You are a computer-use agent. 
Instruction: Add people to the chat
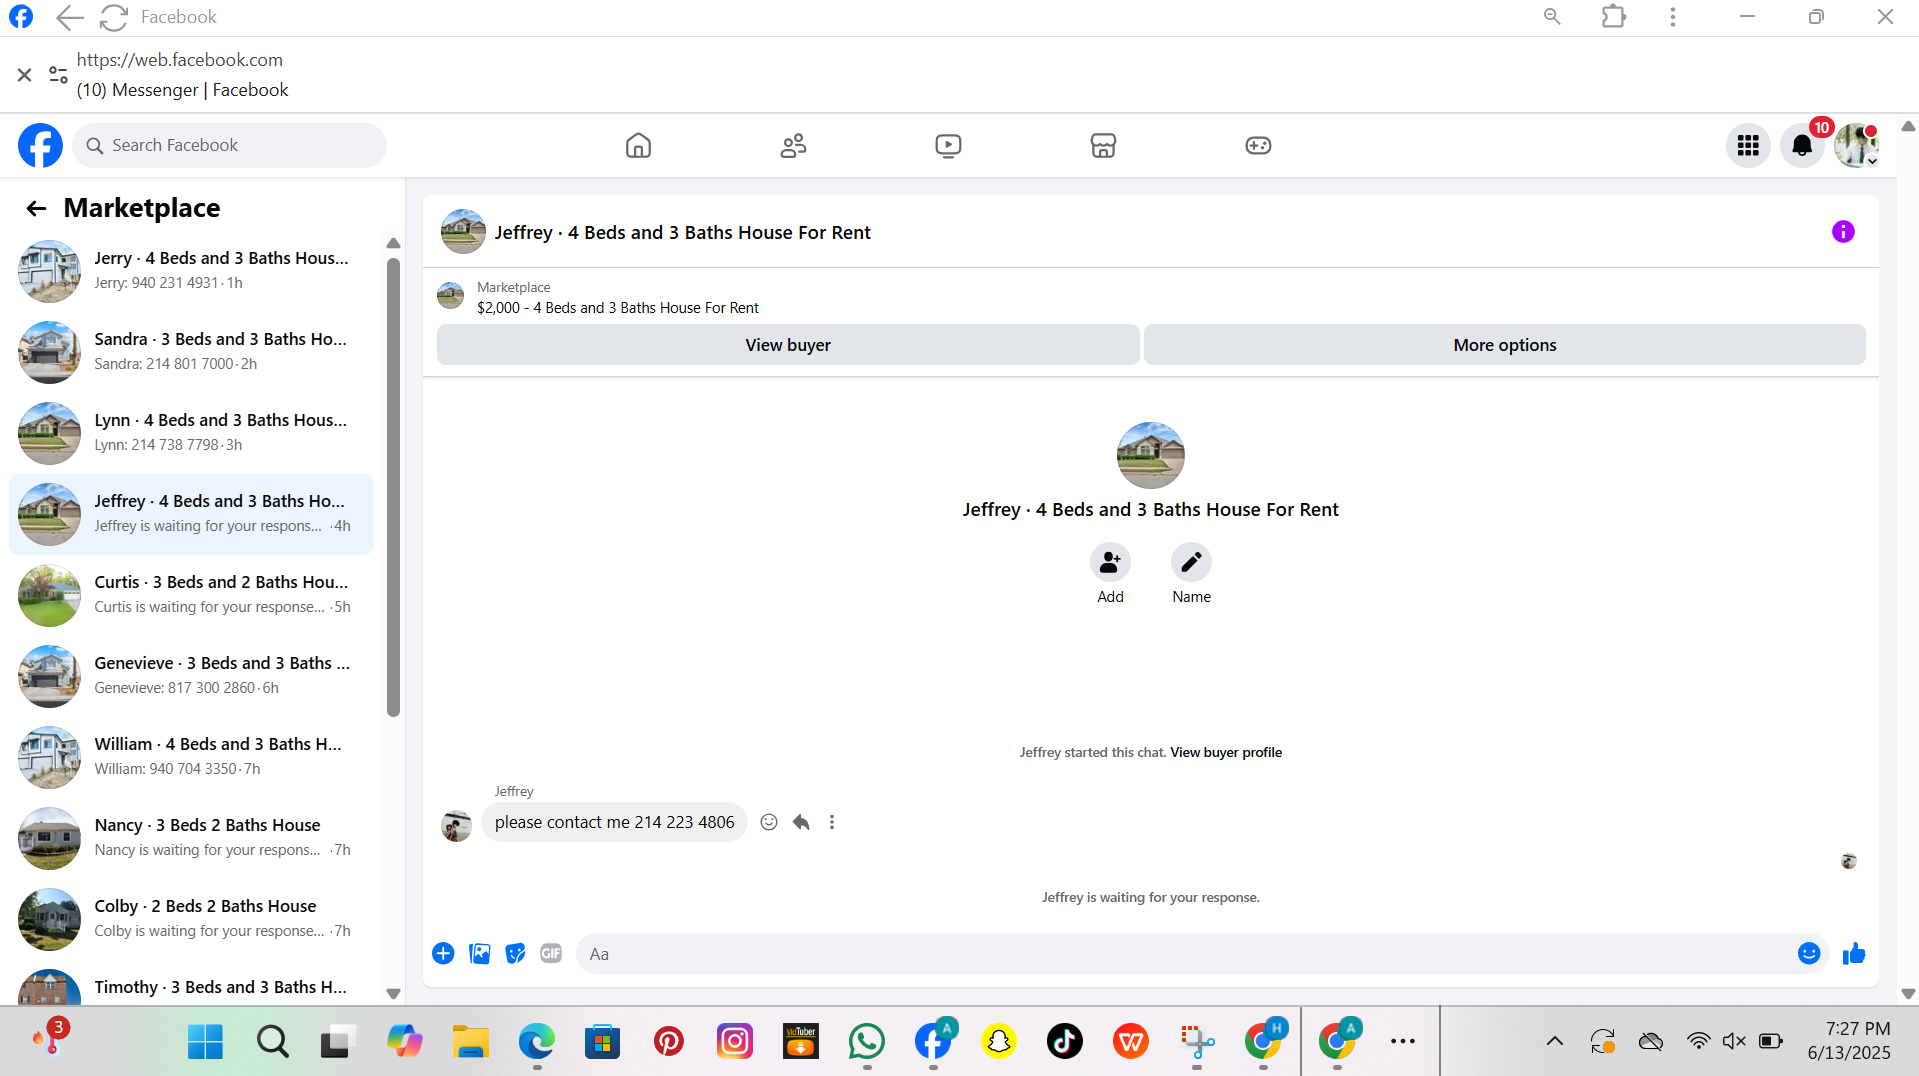tap(1110, 563)
